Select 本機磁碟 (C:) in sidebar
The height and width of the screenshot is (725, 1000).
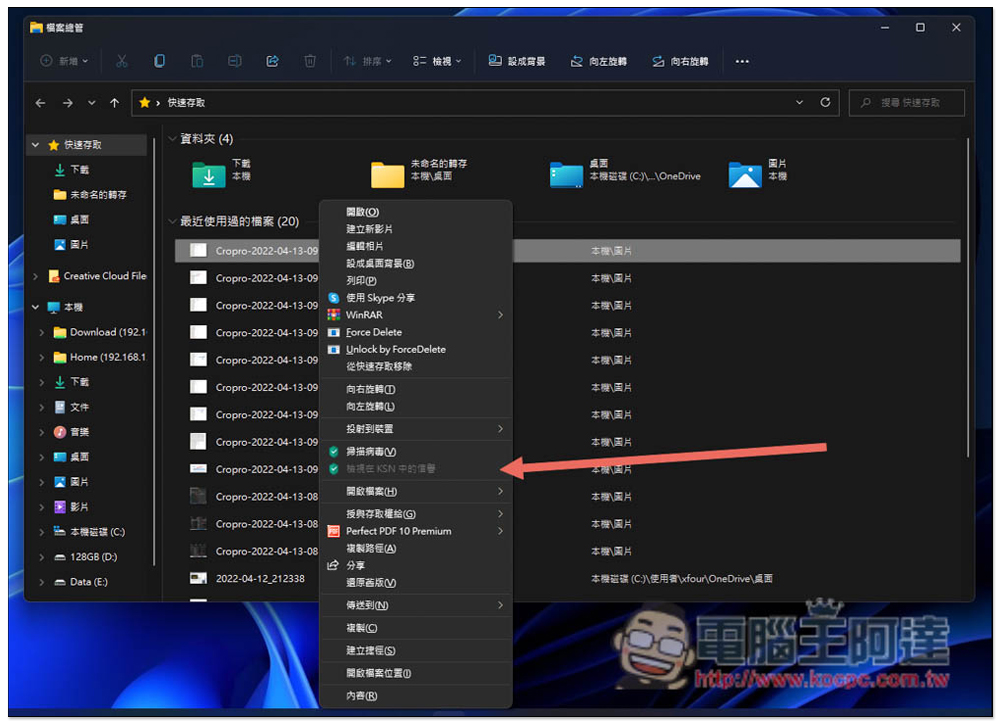pos(97,532)
